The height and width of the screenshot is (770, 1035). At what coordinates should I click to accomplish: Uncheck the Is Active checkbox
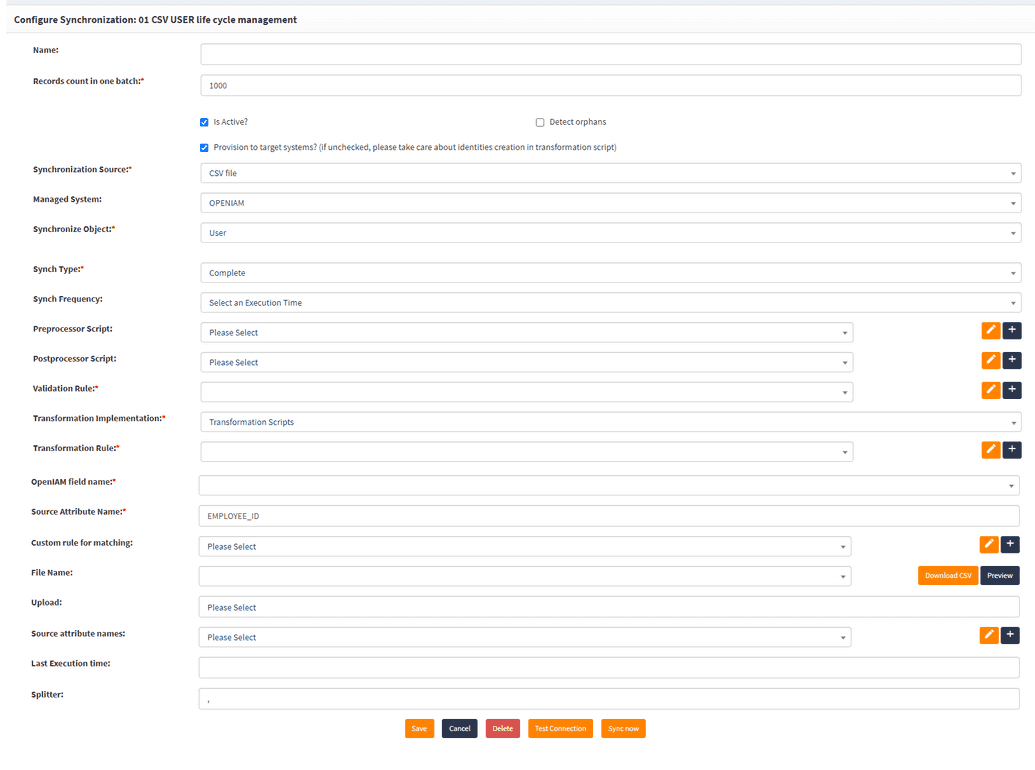click(204, 121)
